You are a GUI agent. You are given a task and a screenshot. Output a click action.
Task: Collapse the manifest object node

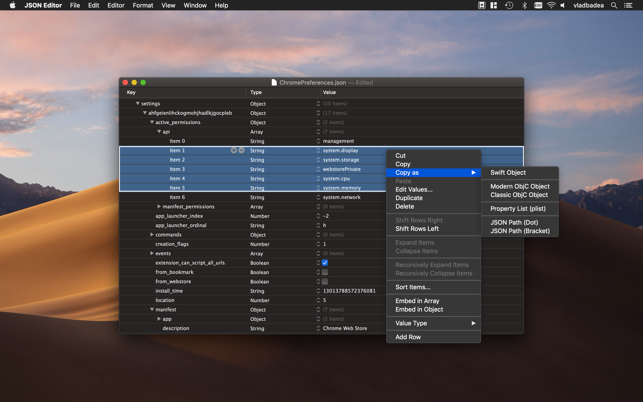(152, 310)
